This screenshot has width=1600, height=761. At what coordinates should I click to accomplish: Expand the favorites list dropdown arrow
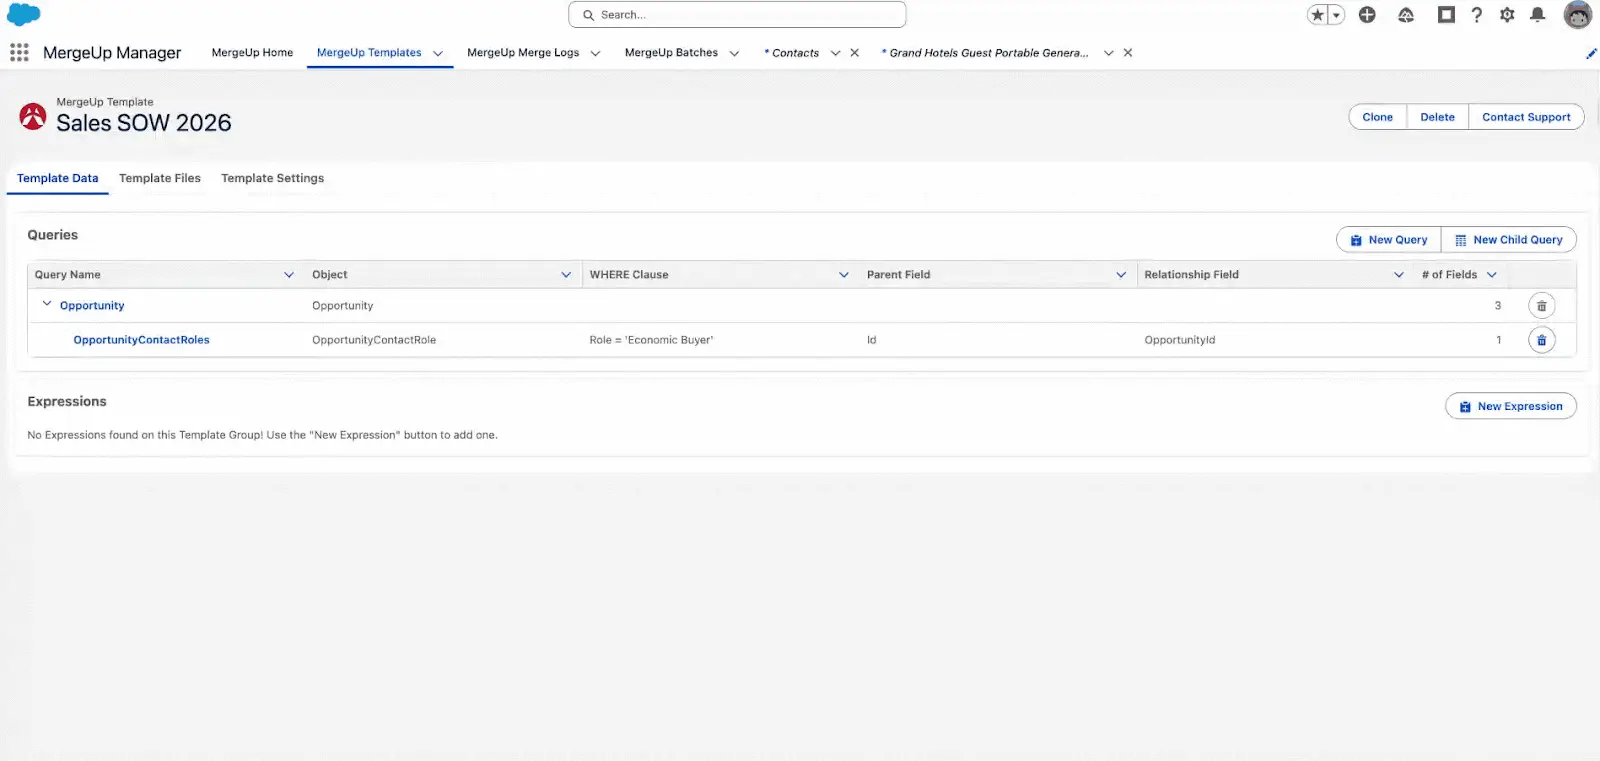tap(1336, 15)
